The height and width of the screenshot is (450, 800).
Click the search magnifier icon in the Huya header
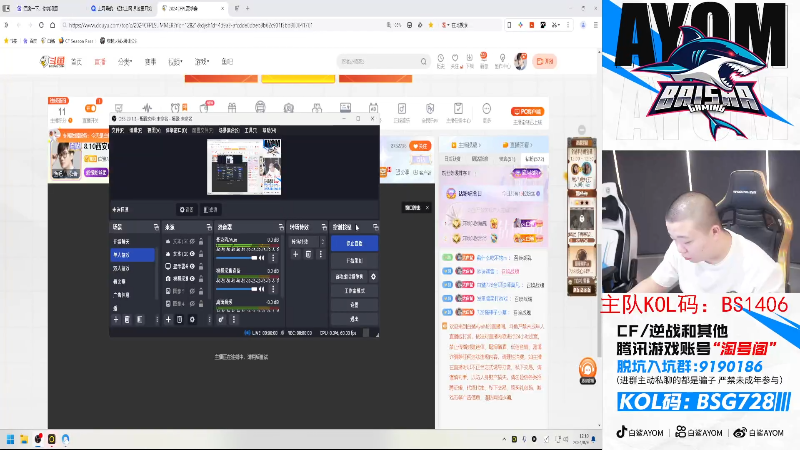click(423, 61)
